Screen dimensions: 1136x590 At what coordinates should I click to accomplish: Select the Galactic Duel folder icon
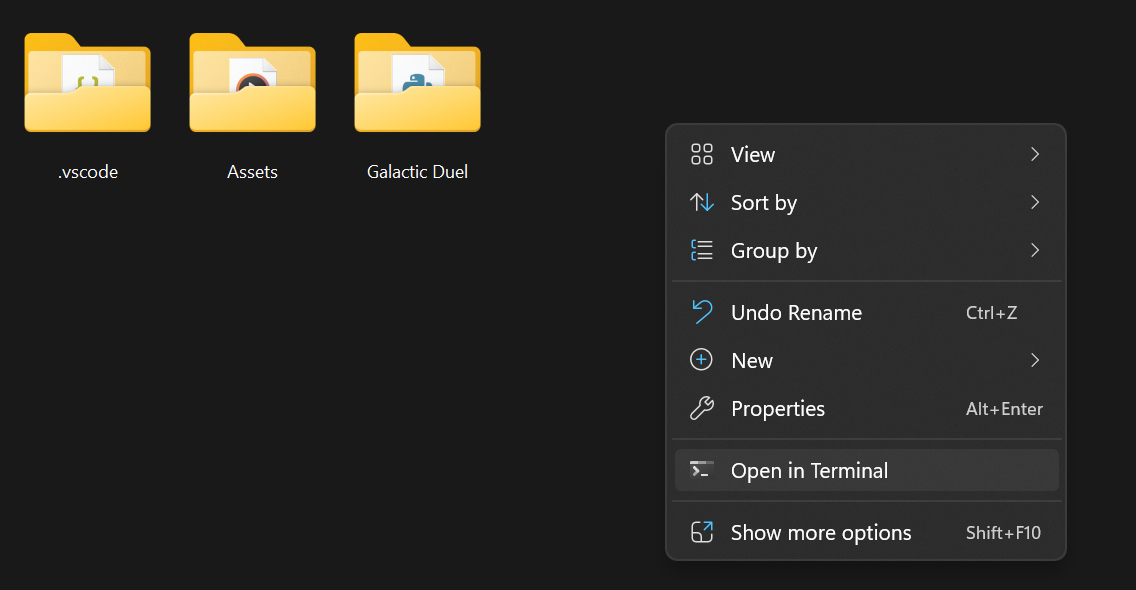417,82
